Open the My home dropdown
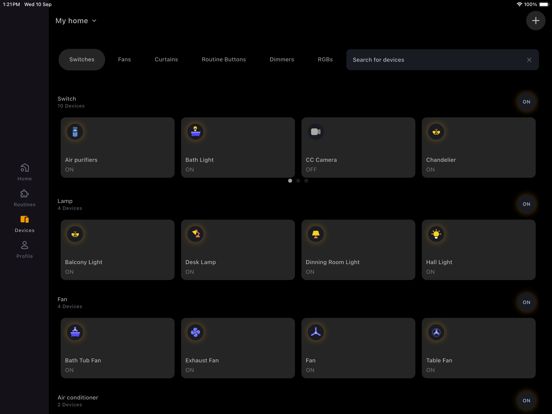 [x=76, y=21]
